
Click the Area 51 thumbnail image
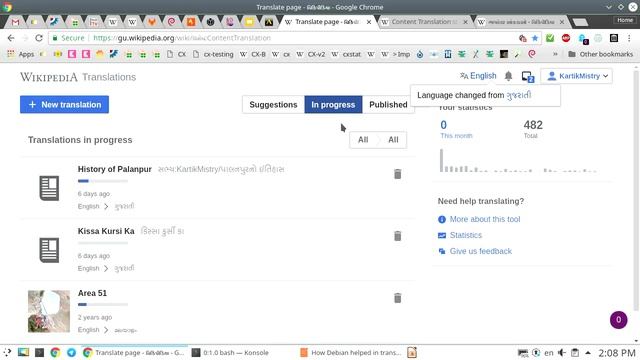coord(49,311)
